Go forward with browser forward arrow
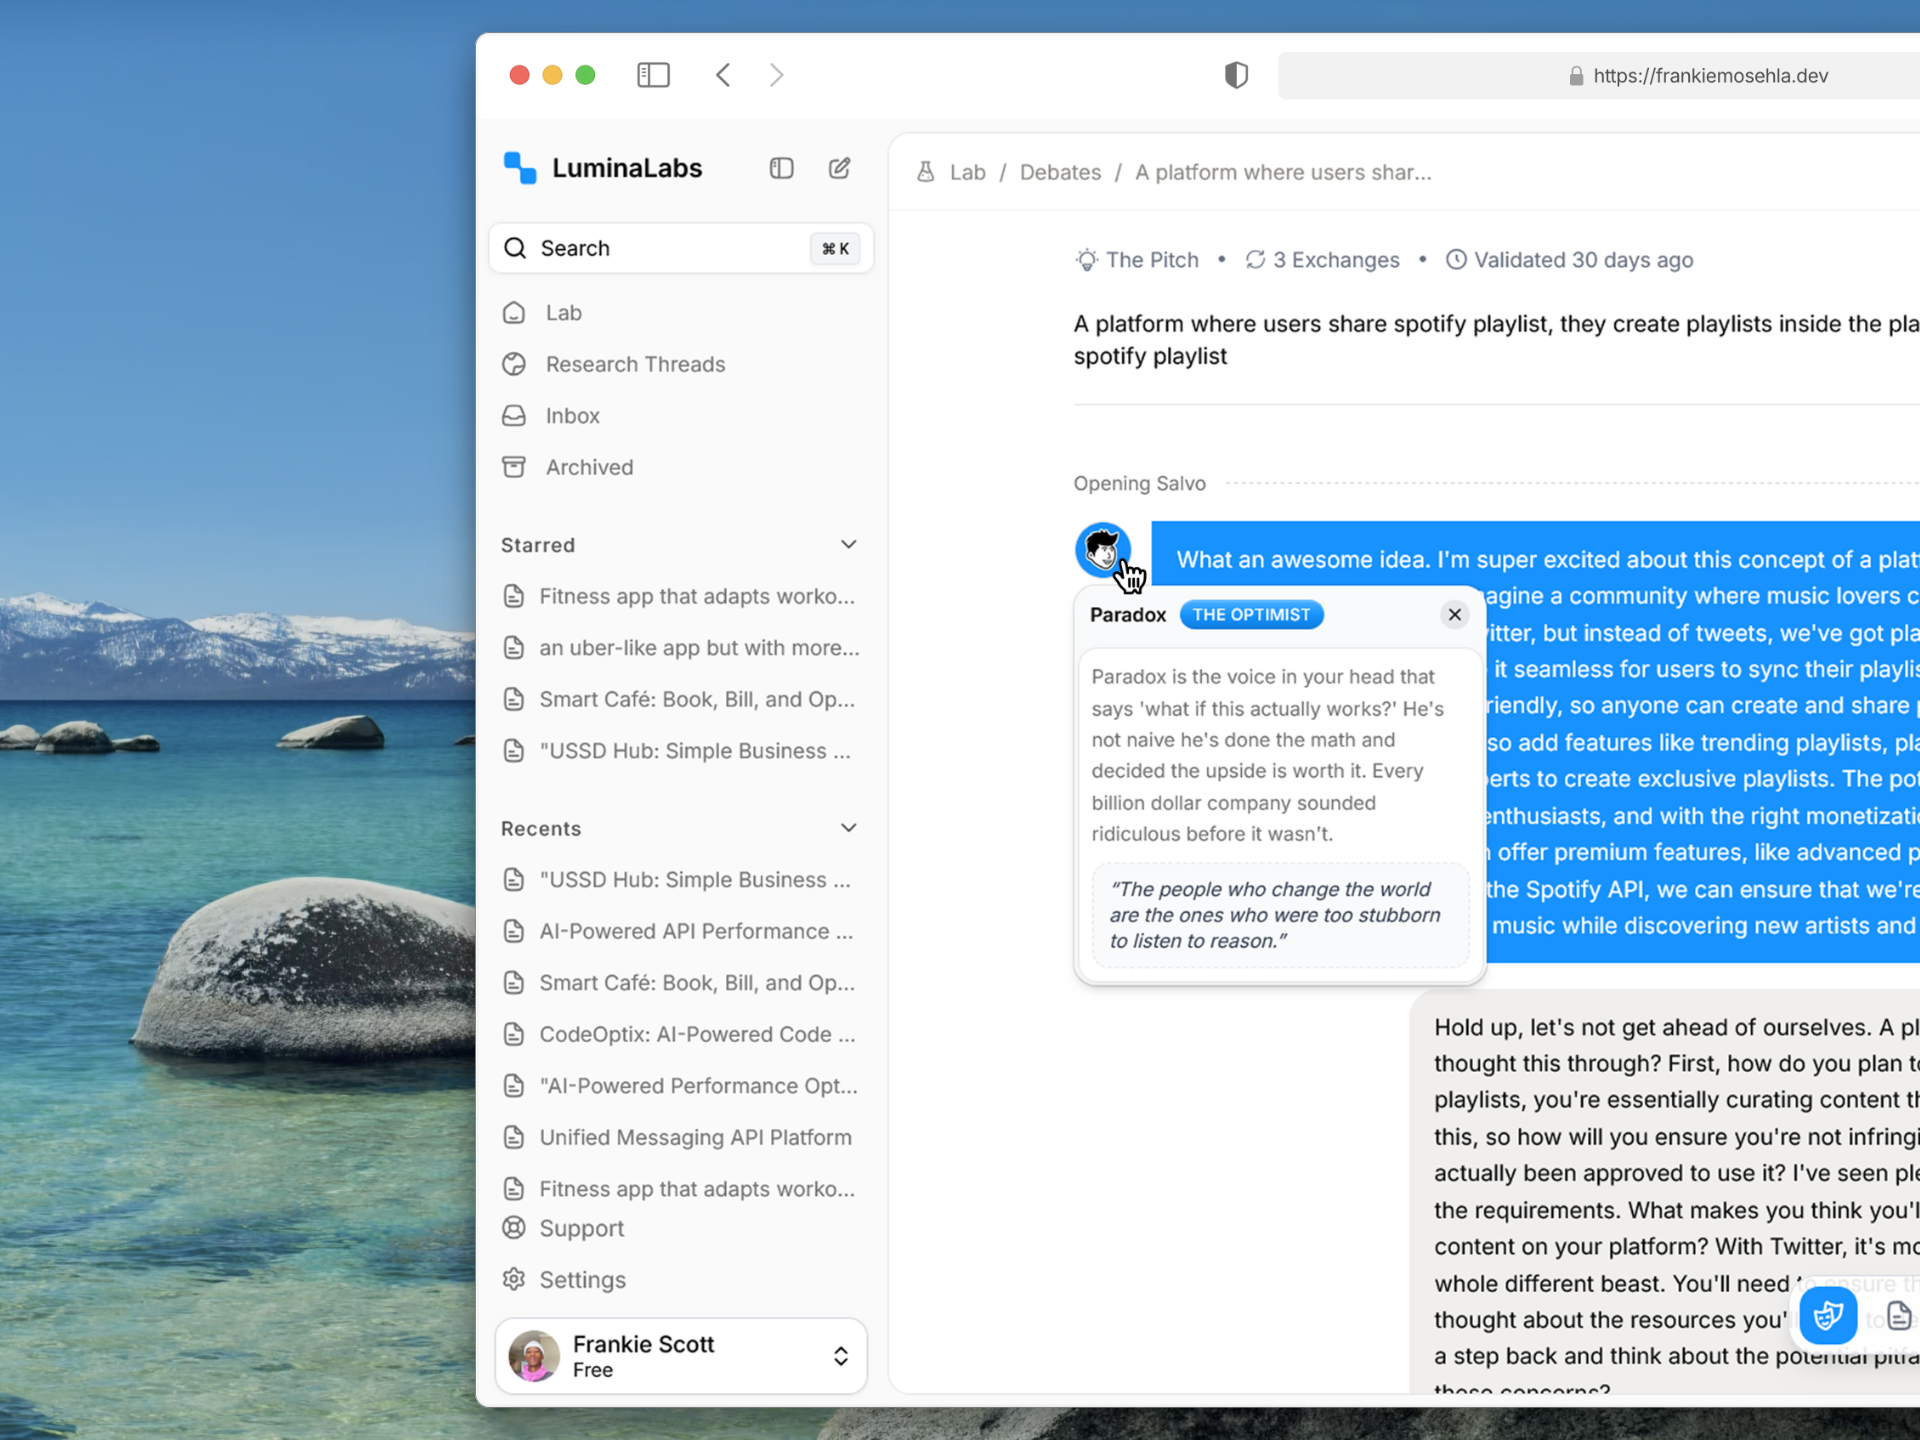The height and width of the screenshot is (1440, 1920). pos(777,75)
